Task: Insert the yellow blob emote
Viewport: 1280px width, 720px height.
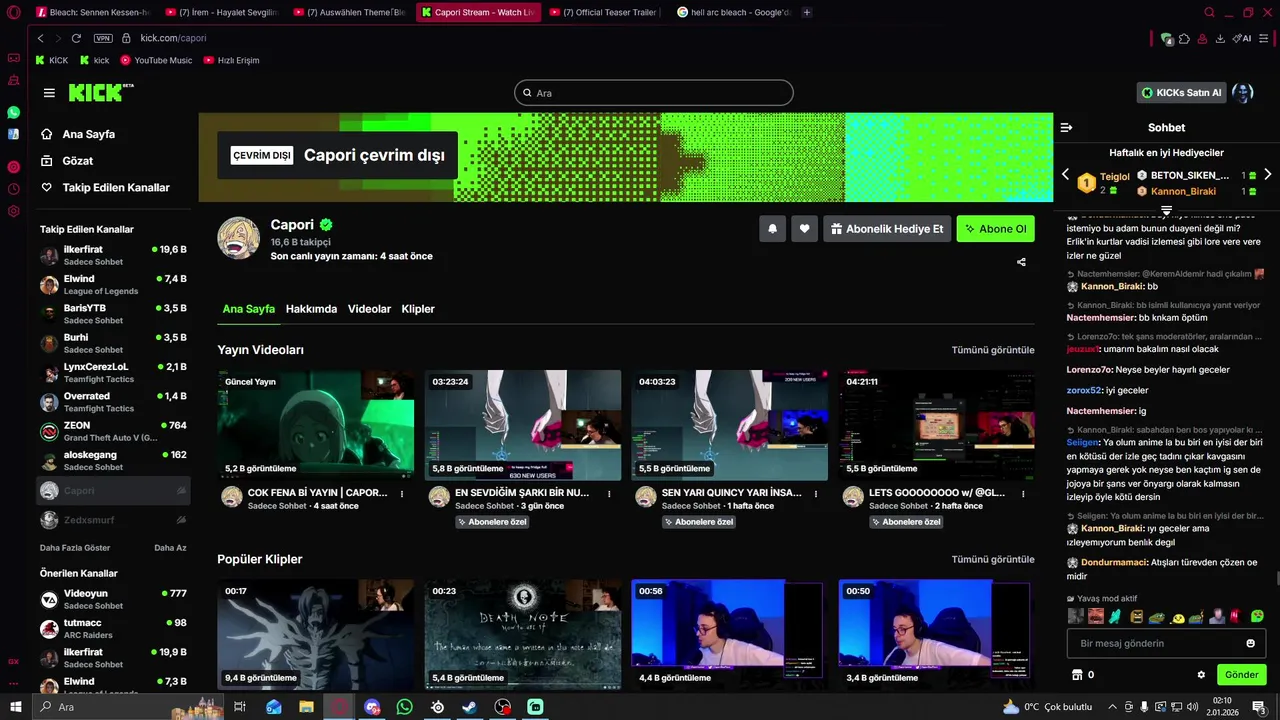Action: 1177,616
